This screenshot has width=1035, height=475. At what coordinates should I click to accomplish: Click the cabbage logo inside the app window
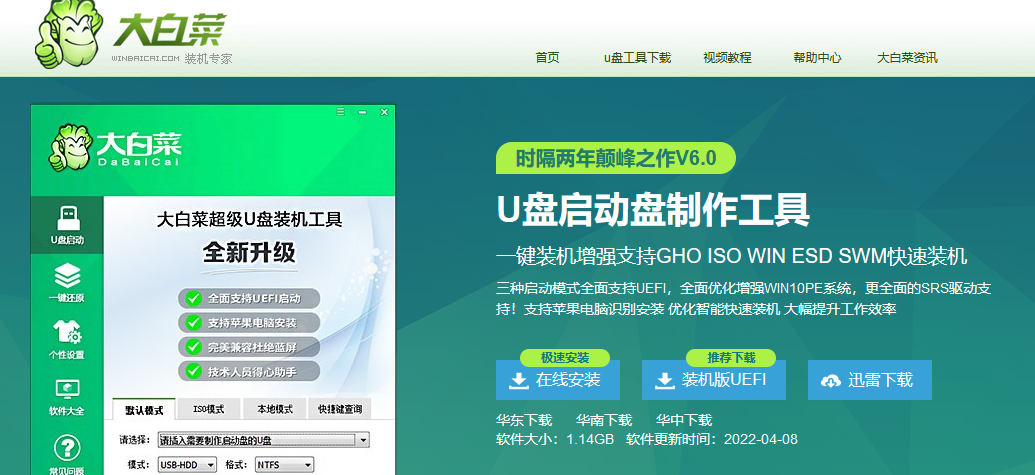click(x=68, y=150)
